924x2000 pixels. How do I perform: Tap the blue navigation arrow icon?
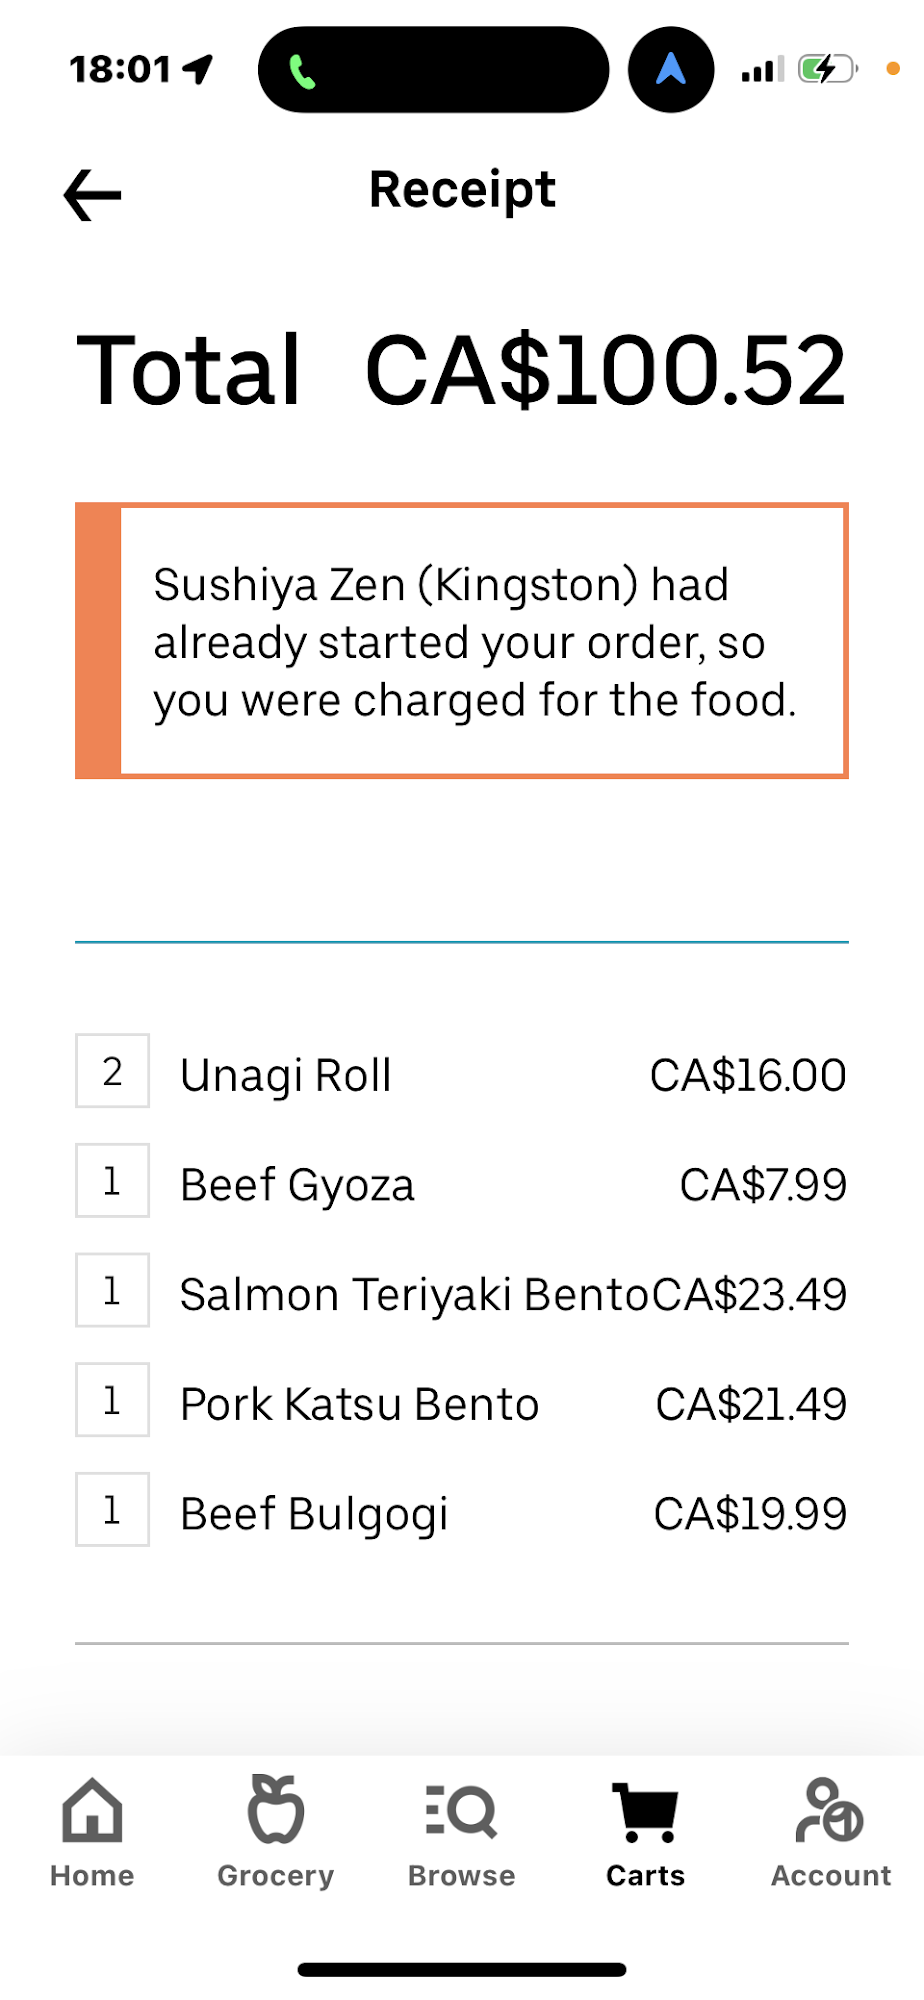671,70
